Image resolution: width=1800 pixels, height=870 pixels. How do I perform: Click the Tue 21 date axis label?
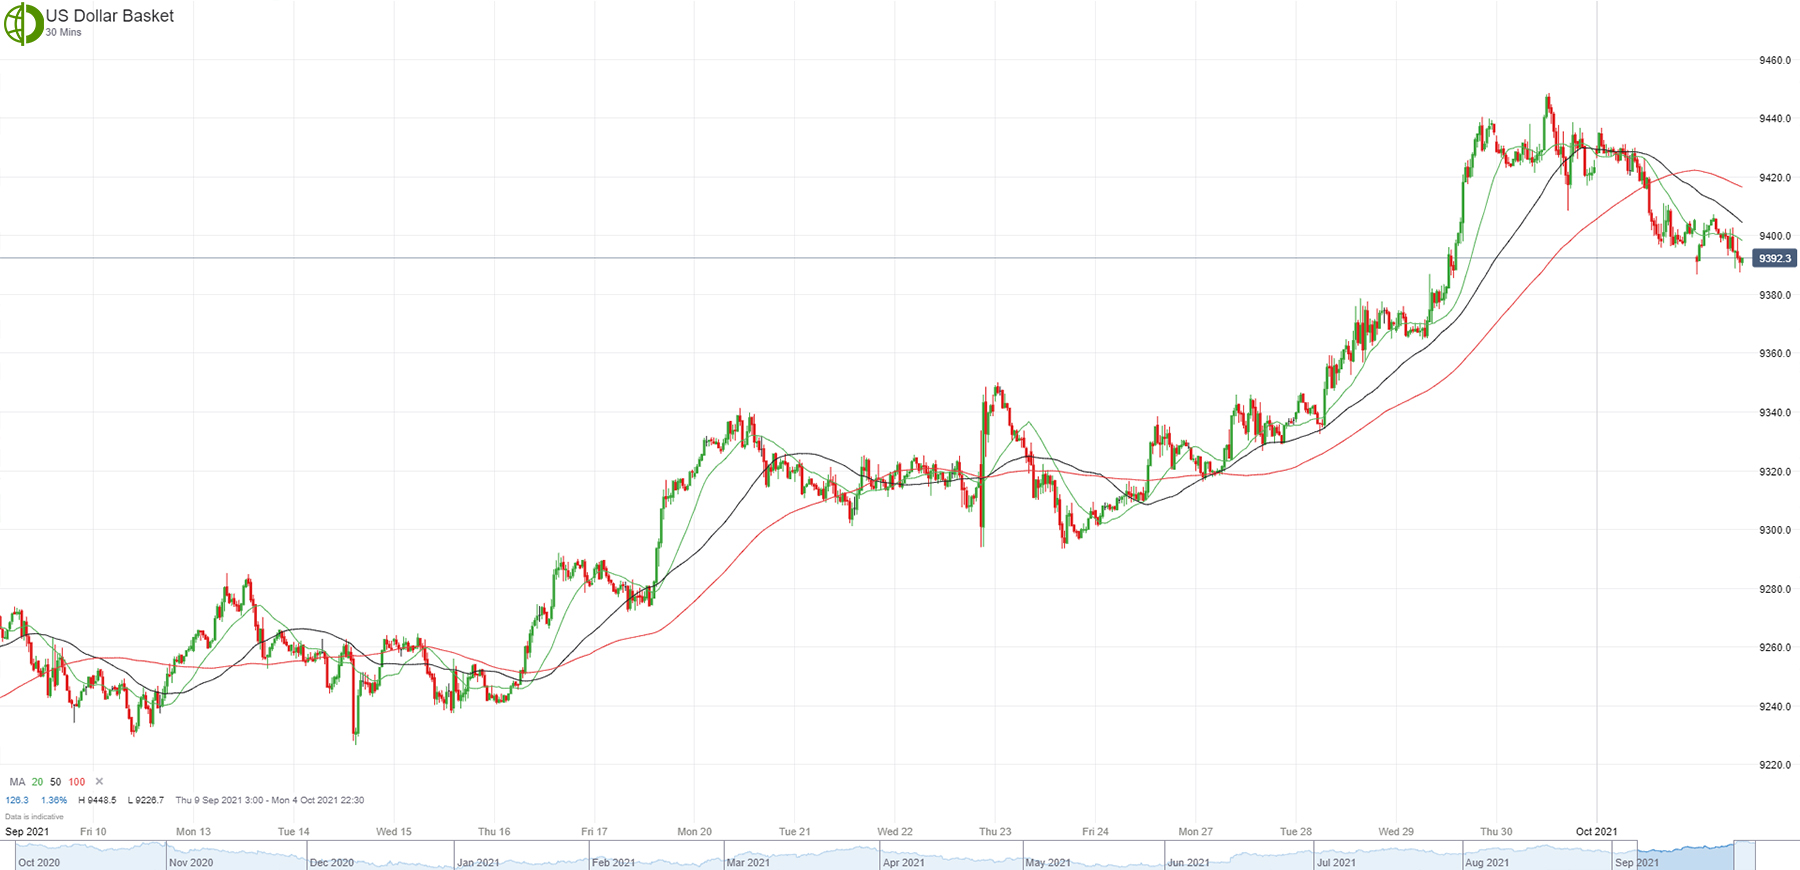point(795,832)
